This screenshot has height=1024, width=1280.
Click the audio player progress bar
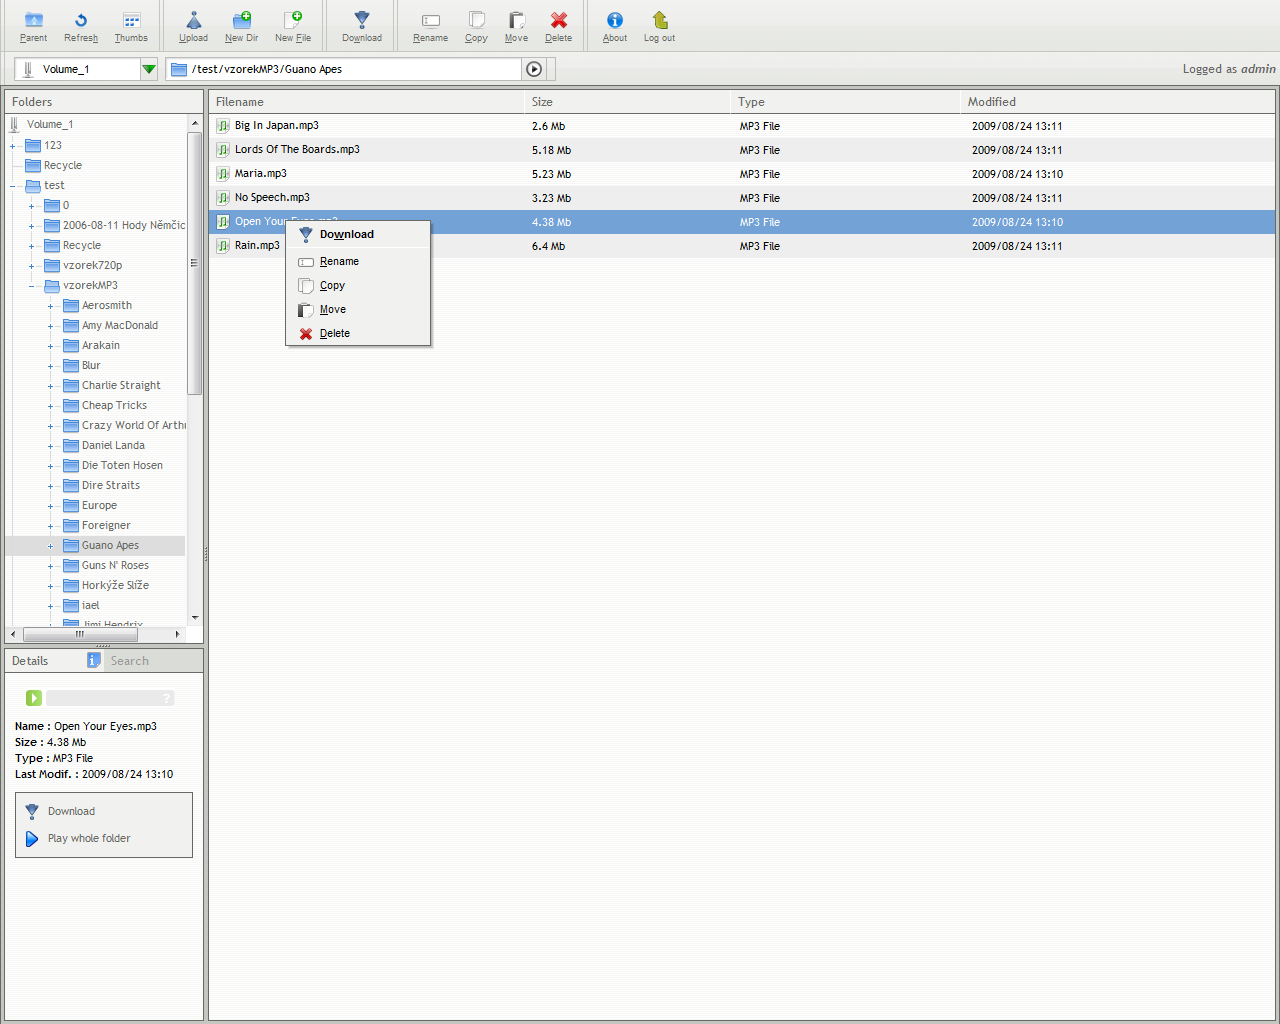click(110, 698)
